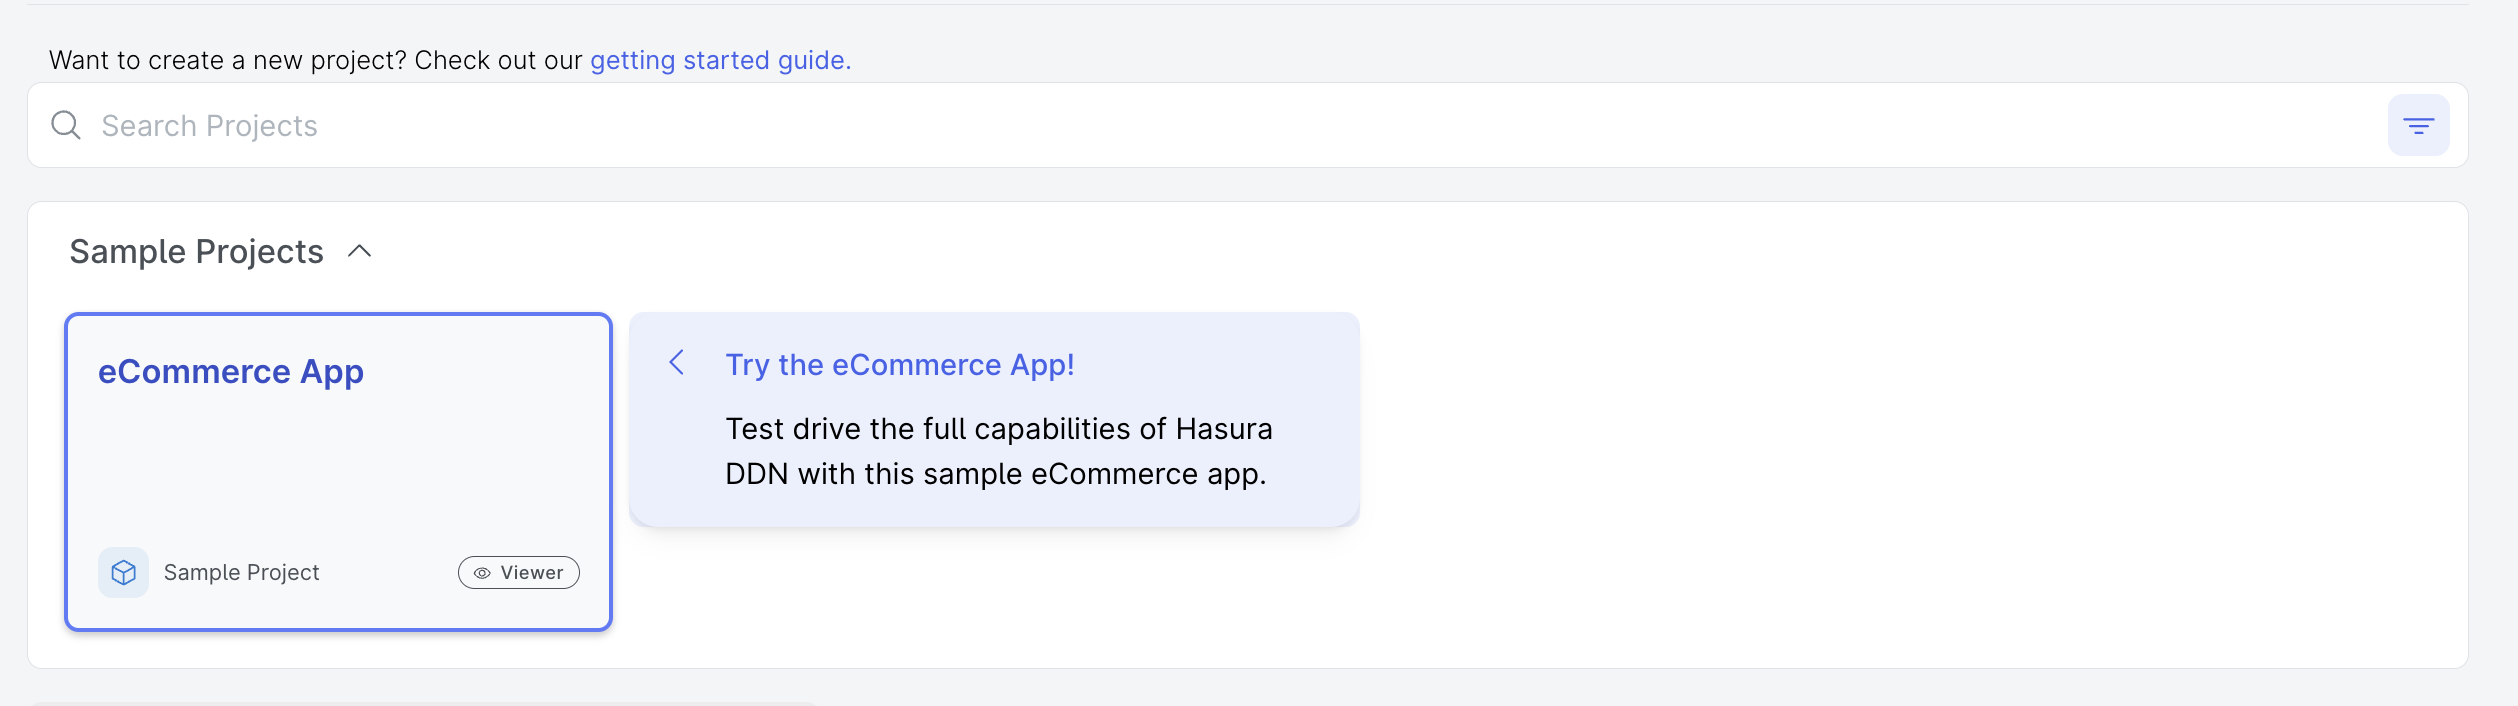Click the eye icon in Viewer badge
Screen dimensions: 2518x706
482,573
